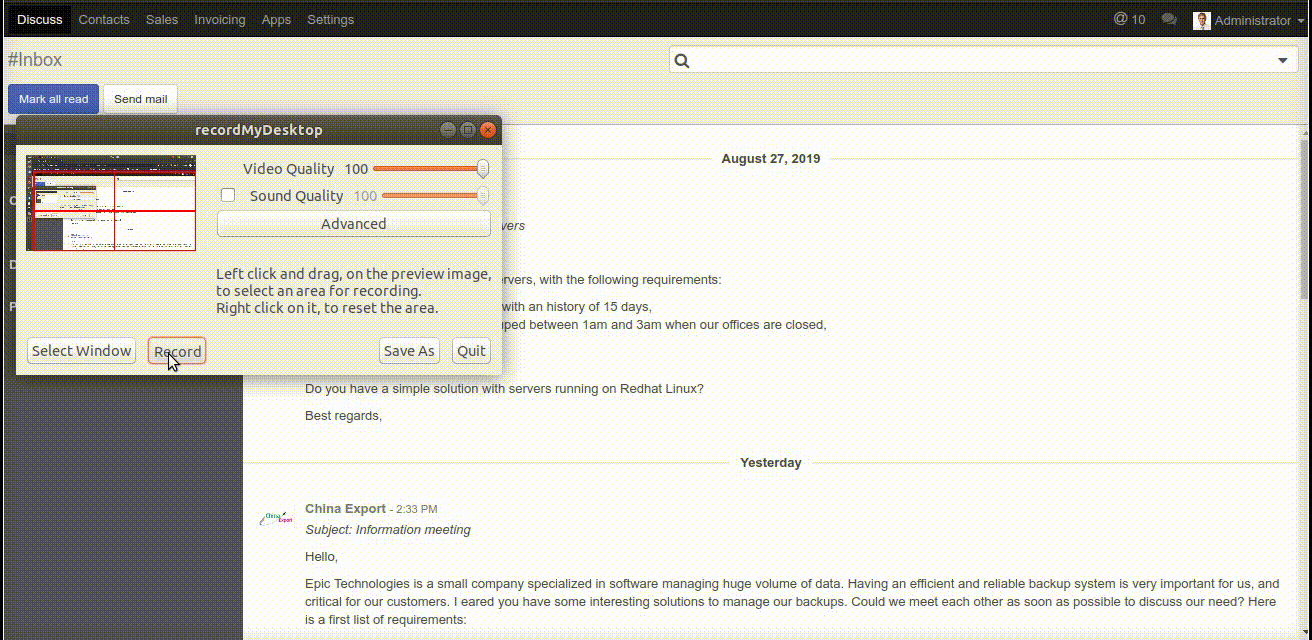Screen dimensions: 1312x640
Task: Click the 2:33 PM message timestamp
Action: (x=416, y=510)
